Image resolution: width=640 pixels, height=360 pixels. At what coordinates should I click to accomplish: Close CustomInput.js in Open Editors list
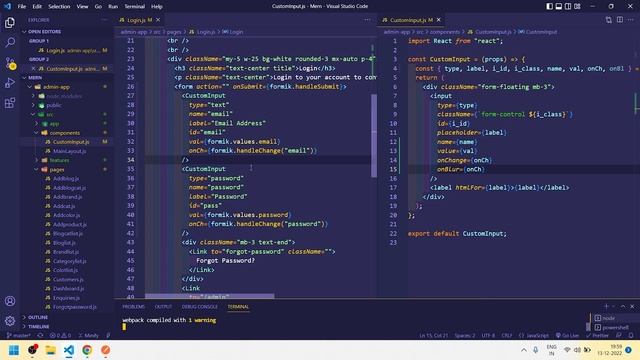[33, 69]
